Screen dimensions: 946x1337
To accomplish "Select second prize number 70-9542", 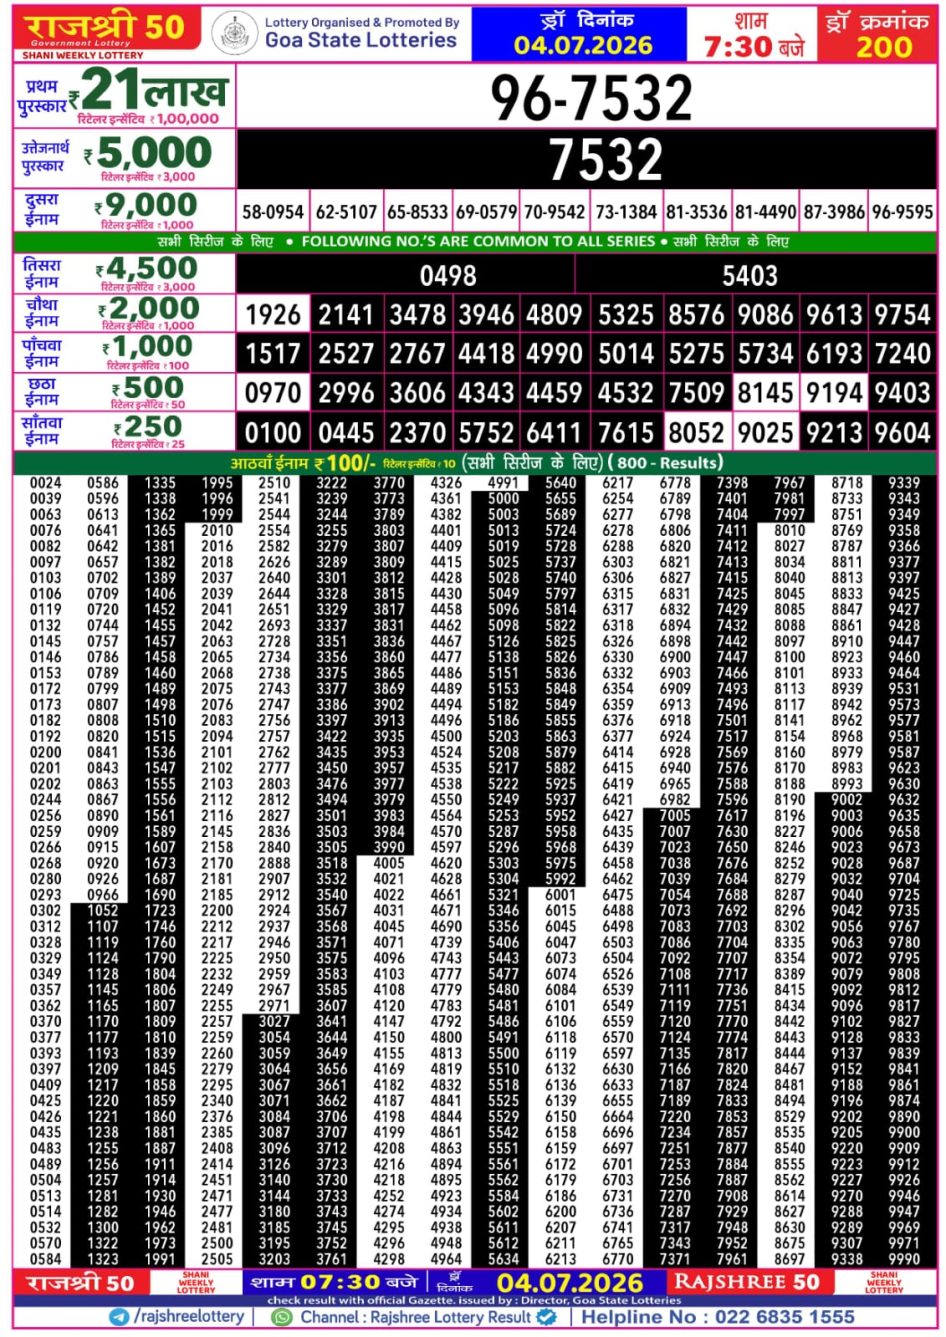I will pyautogui.click(x=554, y=212).
